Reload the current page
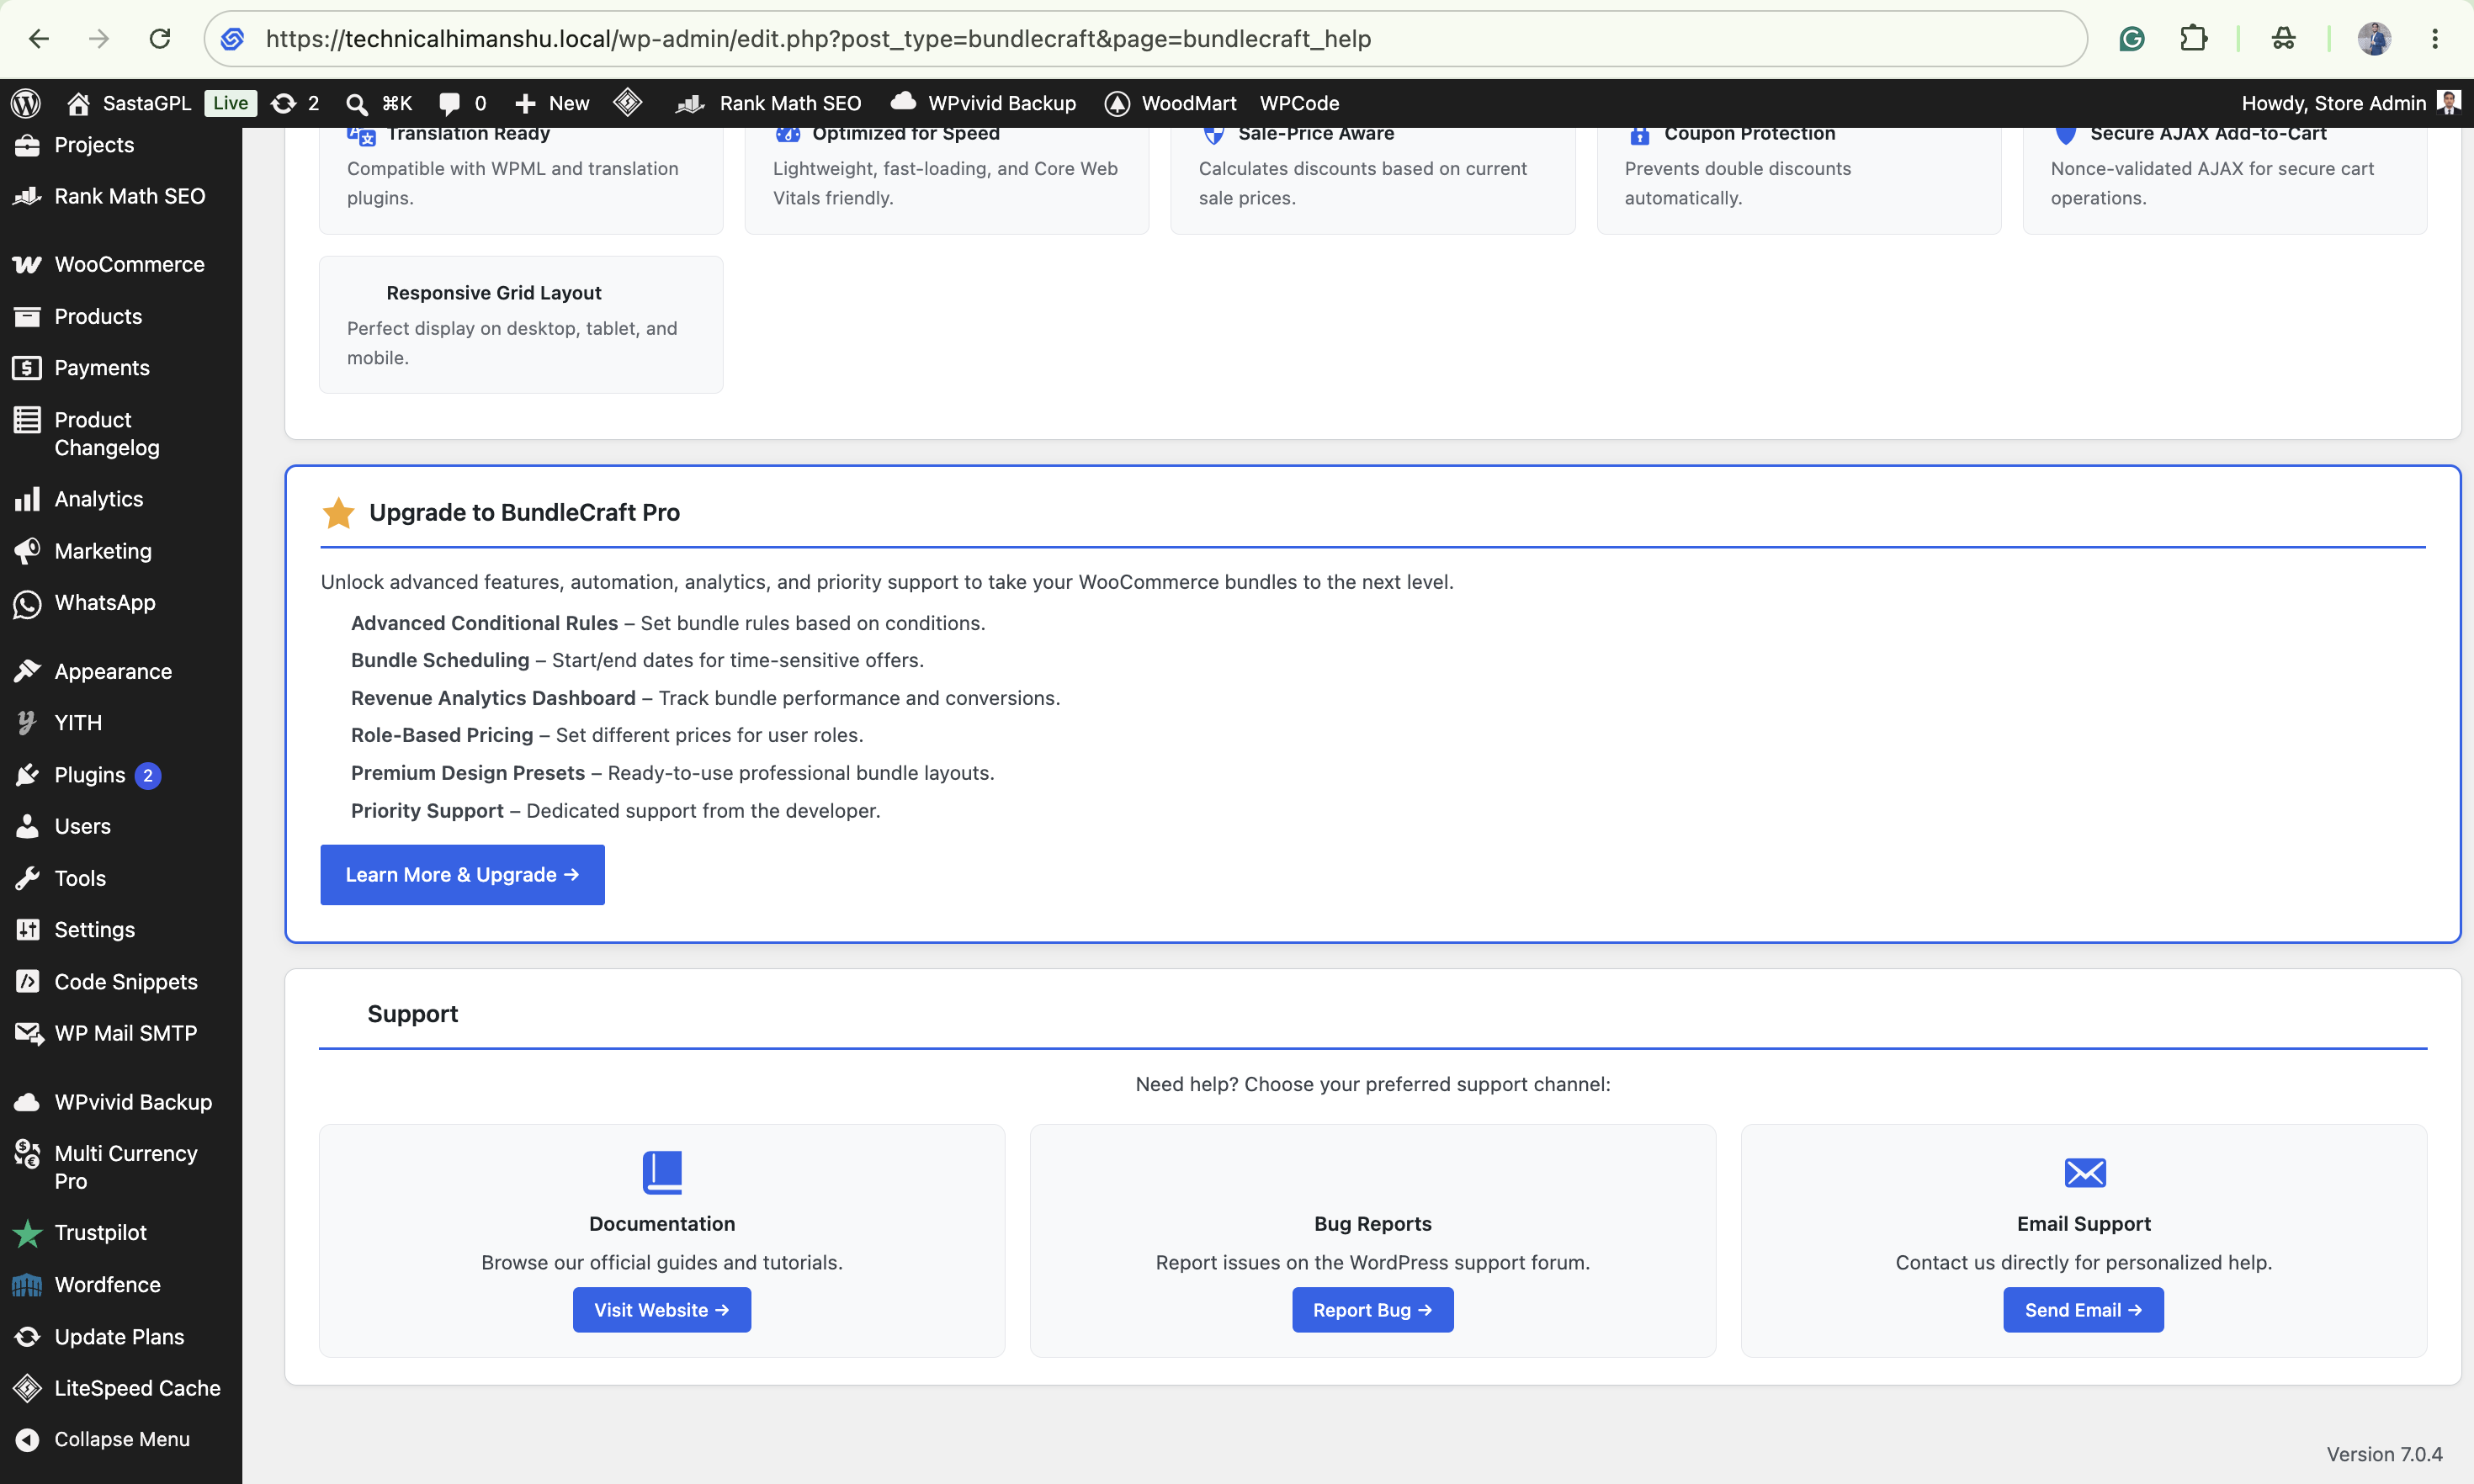The width and height of the screenshot is (2474, 1484). click(x=160, y=39)
